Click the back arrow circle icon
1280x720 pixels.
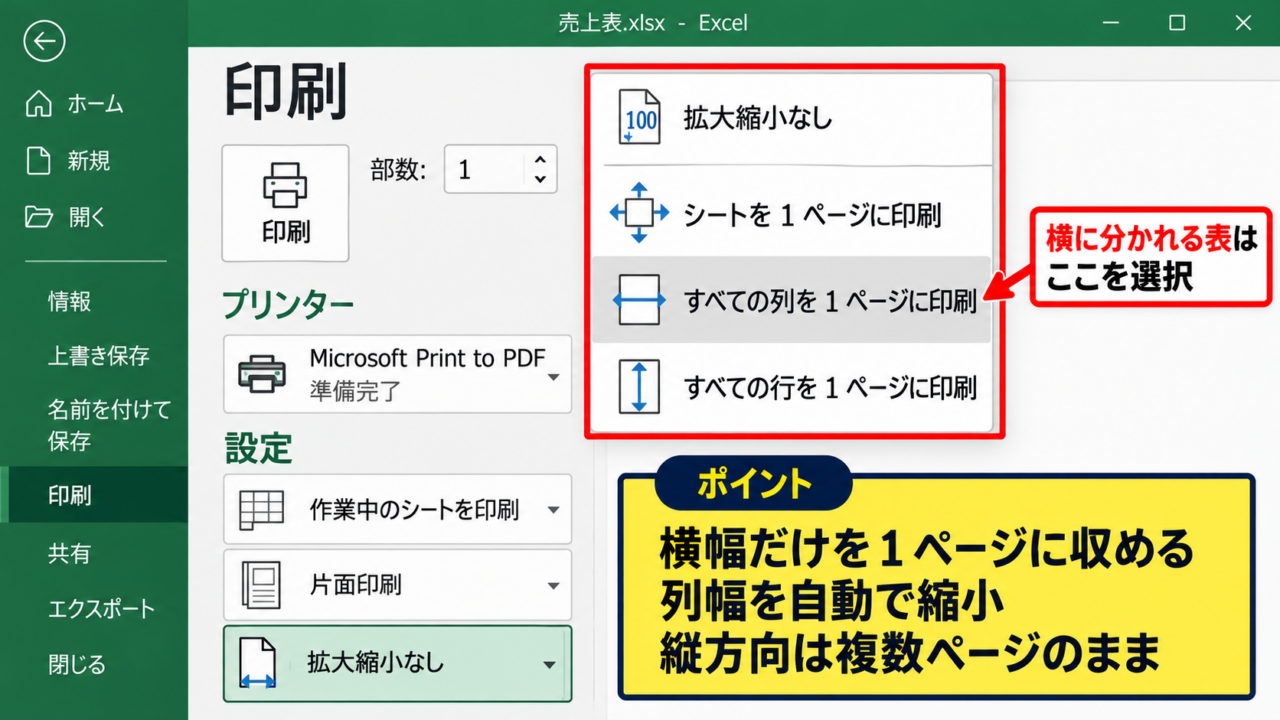pyautogui.click(x=44, y=41)
